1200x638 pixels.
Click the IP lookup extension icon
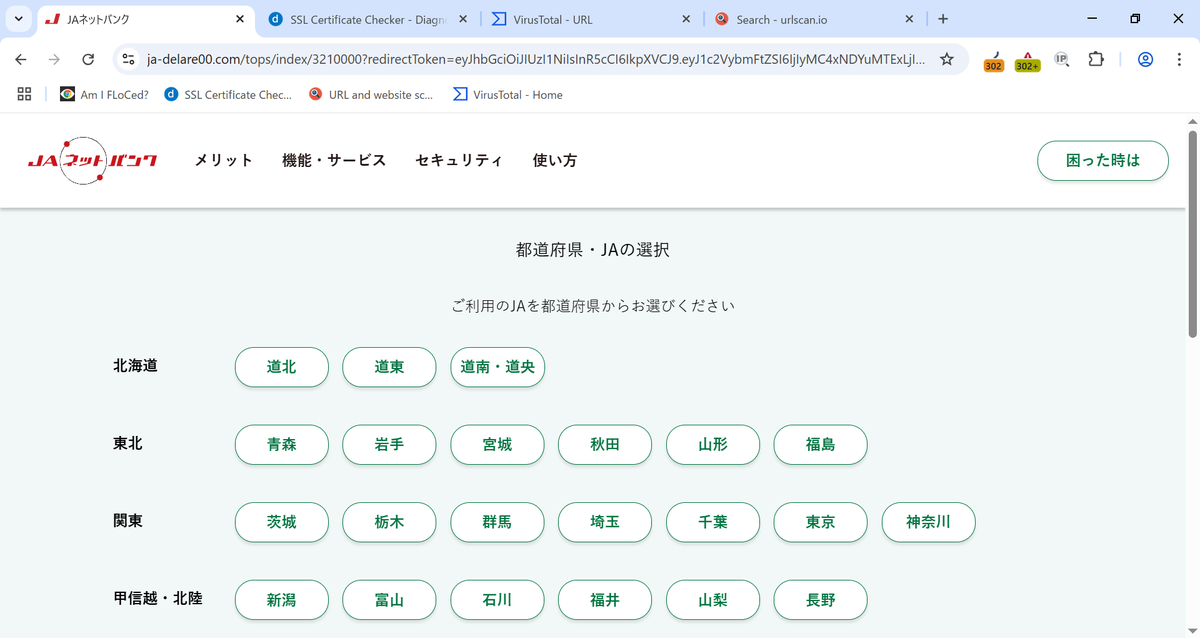[1061, 59]
